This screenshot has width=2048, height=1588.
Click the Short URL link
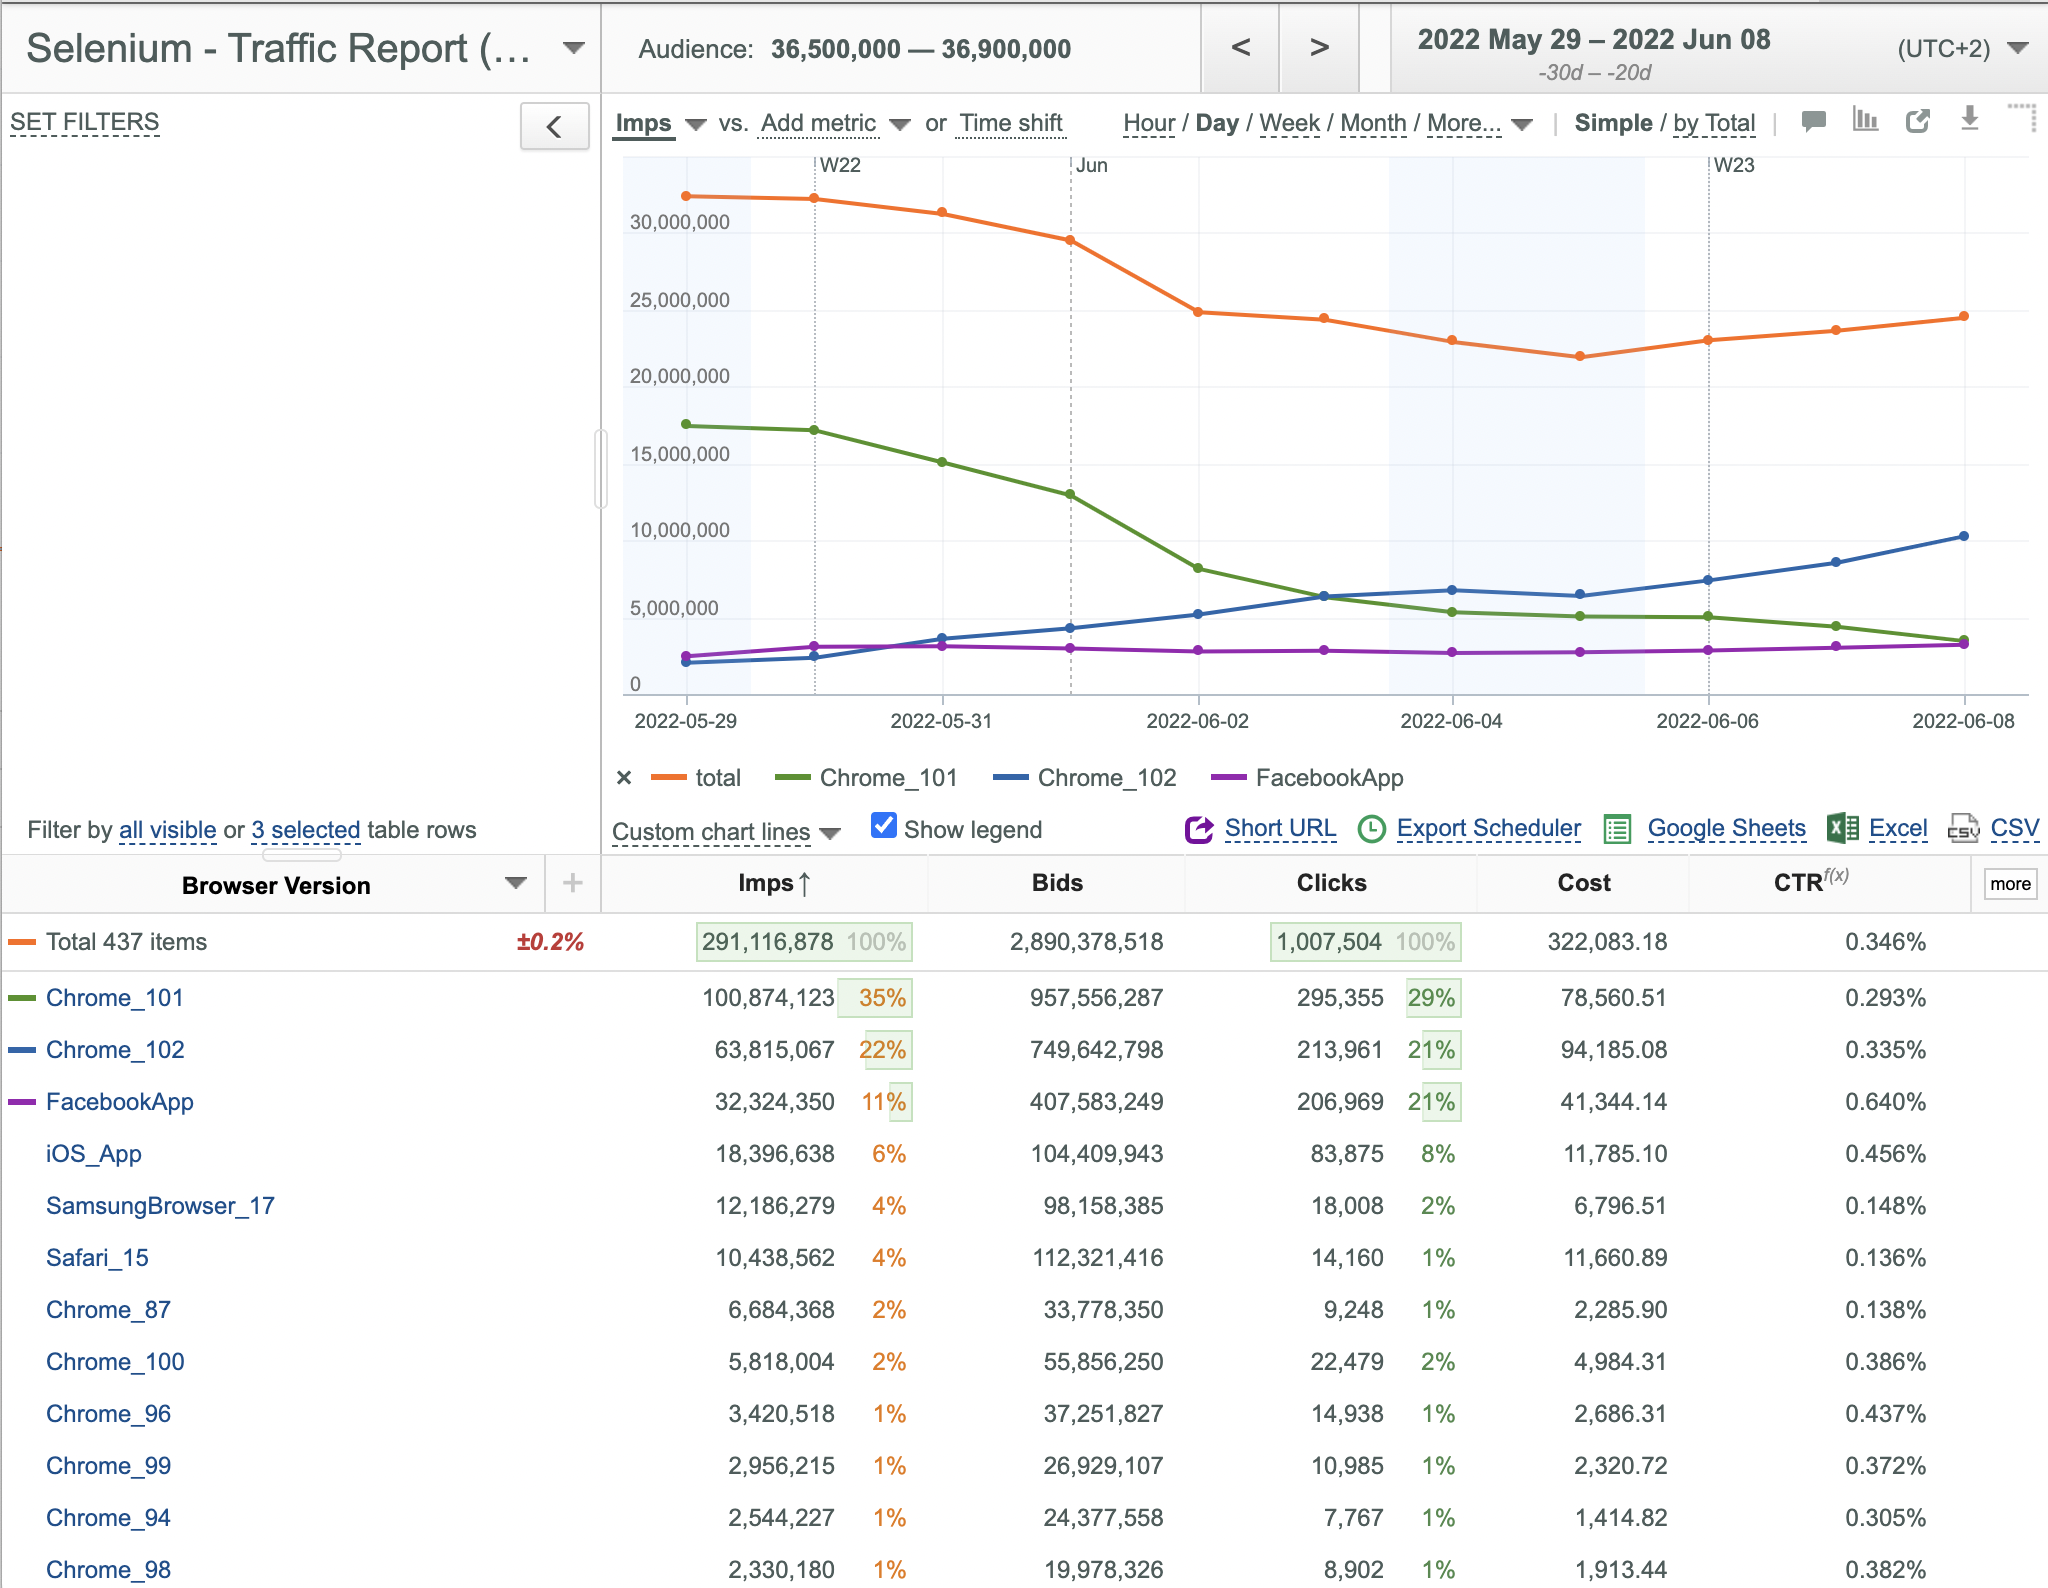[1280, 828]
